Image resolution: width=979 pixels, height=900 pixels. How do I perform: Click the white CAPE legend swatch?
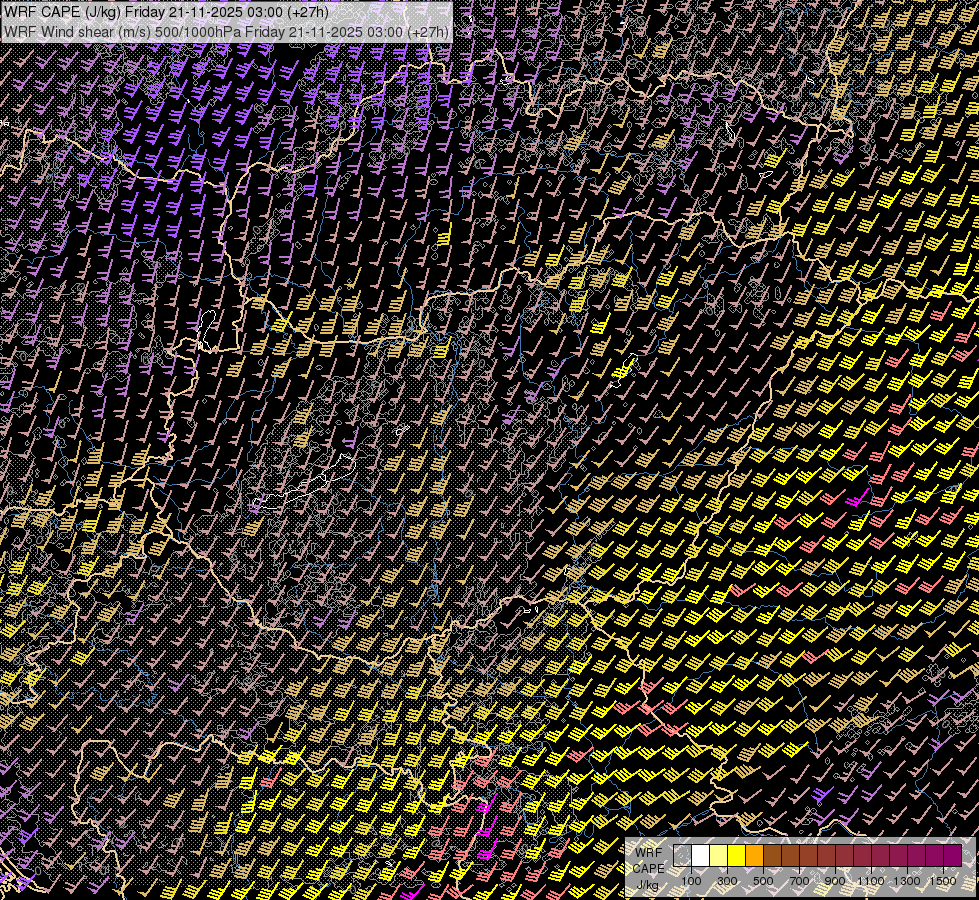tap(701, 856)
